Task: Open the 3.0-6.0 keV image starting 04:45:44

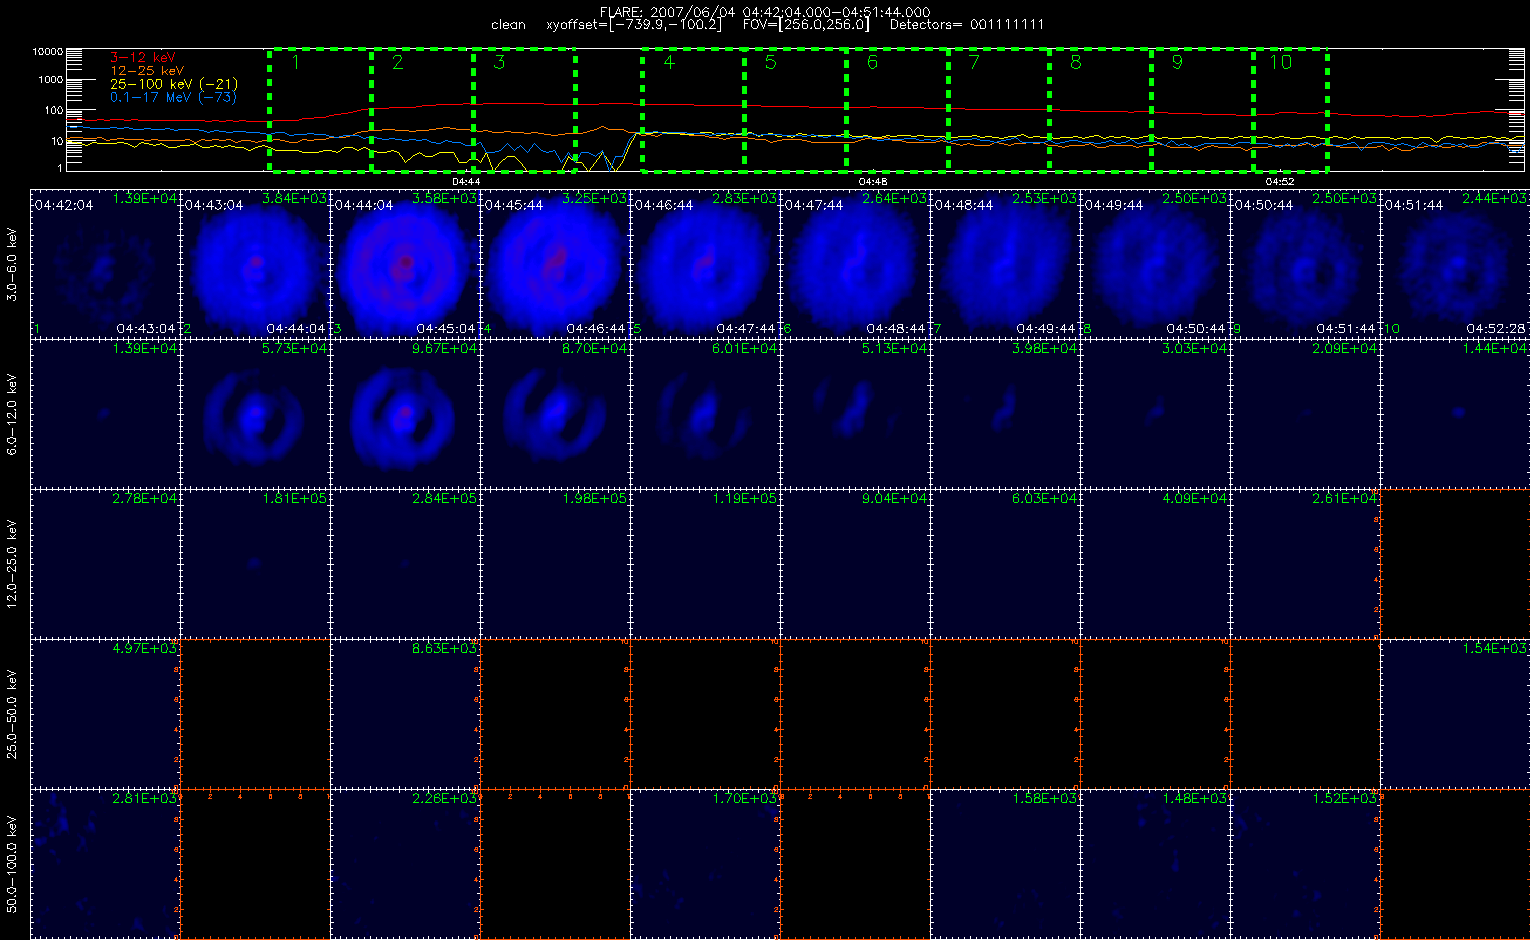Action: coord(555,263)
